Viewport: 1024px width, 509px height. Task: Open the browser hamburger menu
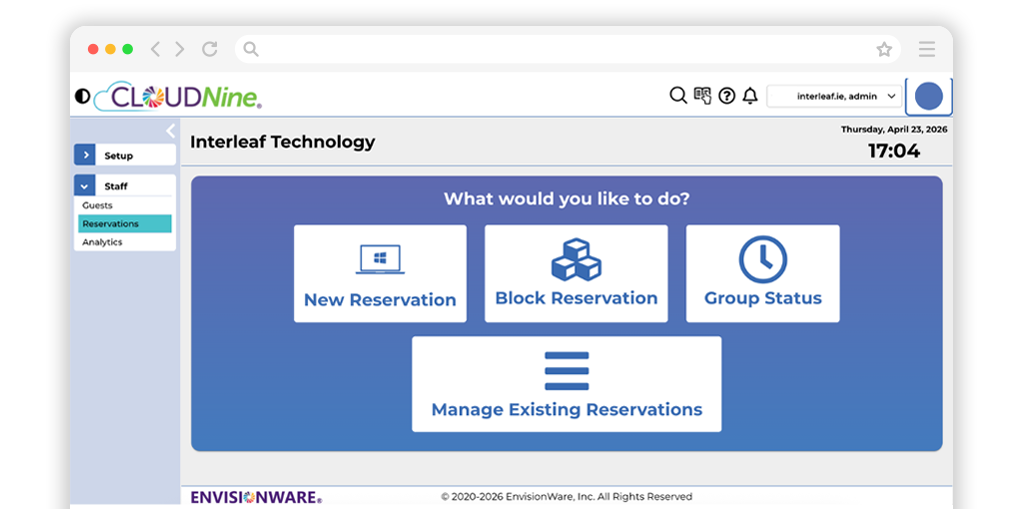927,49
